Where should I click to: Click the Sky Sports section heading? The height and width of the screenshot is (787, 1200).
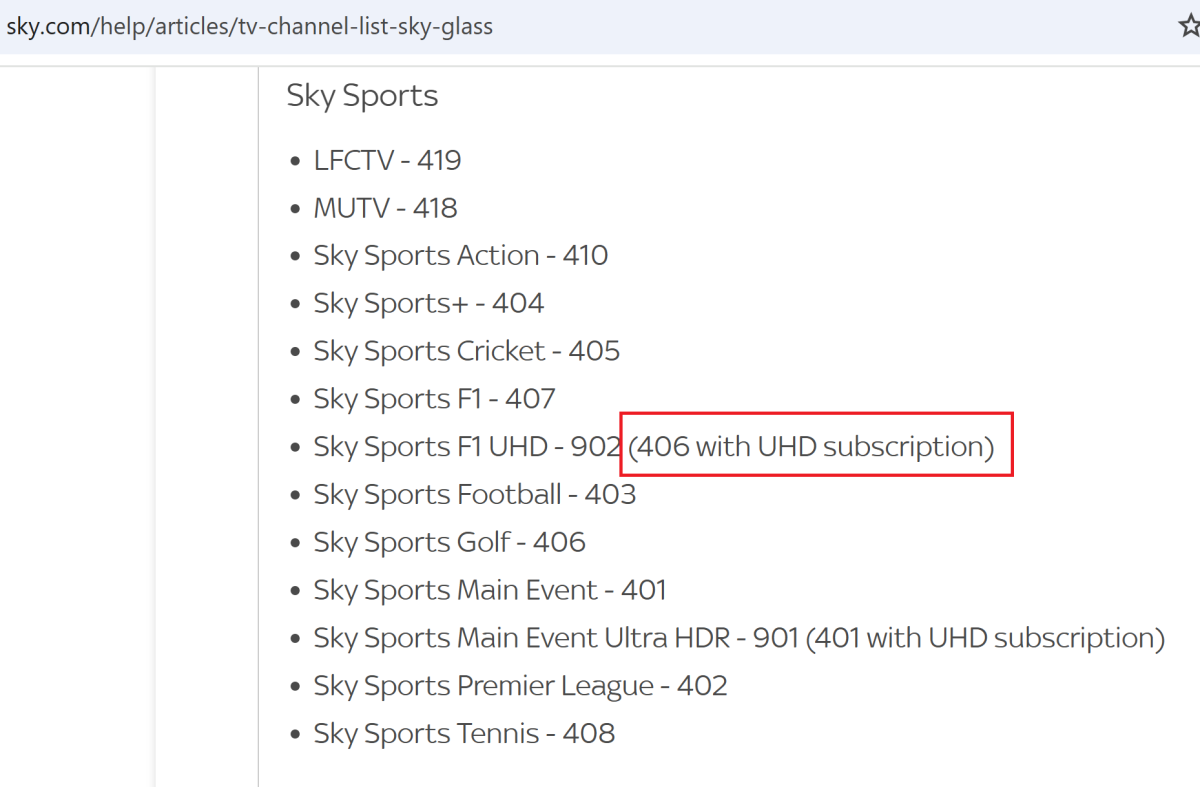362,96
